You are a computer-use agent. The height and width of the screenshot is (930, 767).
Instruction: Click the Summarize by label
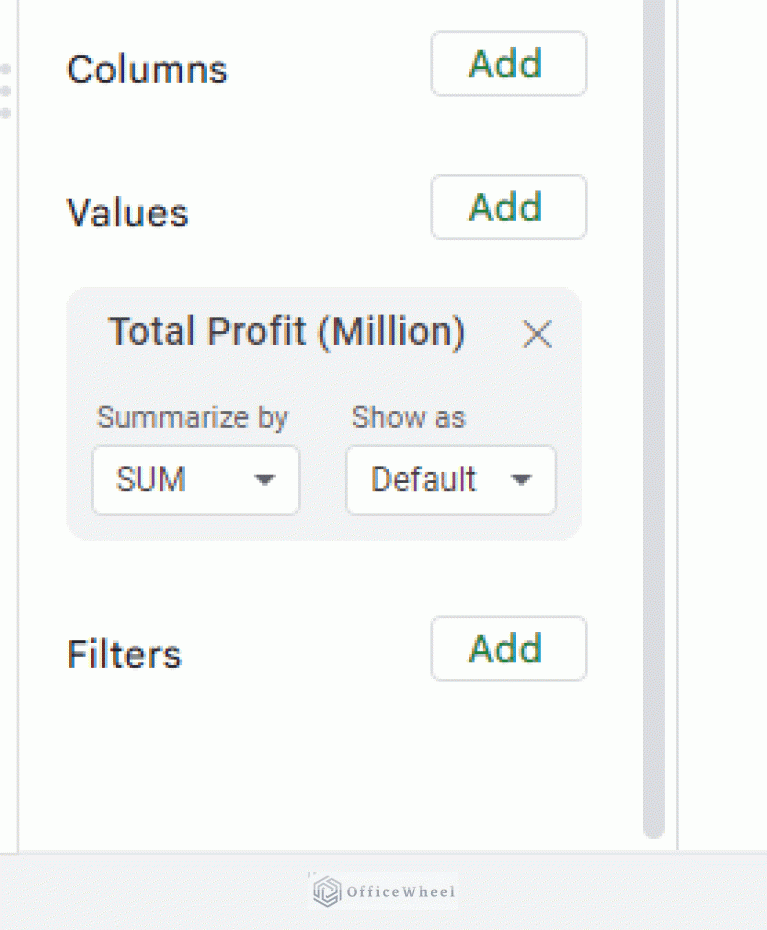[x=193, y=418]
